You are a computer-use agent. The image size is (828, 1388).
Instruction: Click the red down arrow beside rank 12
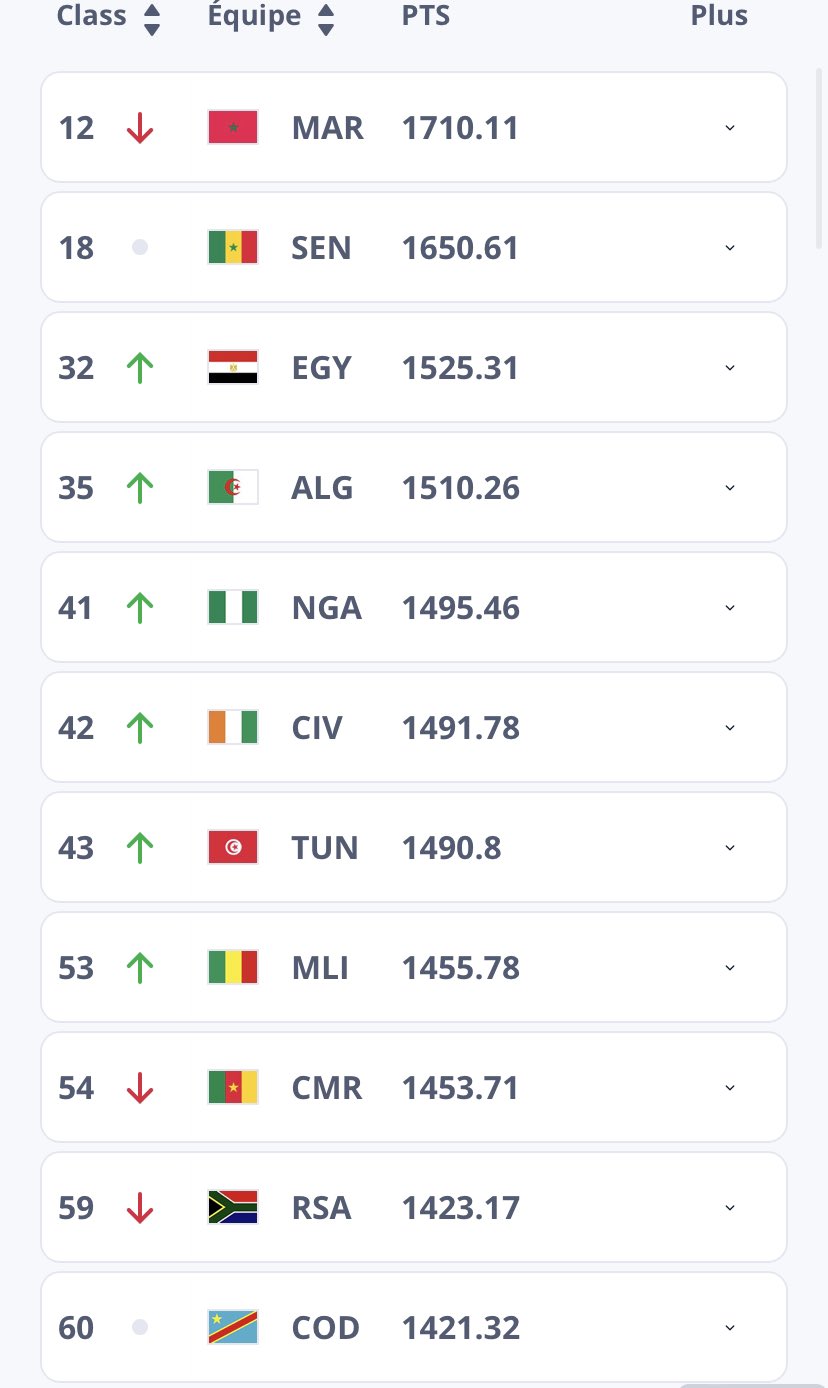(x=140, y=128)
